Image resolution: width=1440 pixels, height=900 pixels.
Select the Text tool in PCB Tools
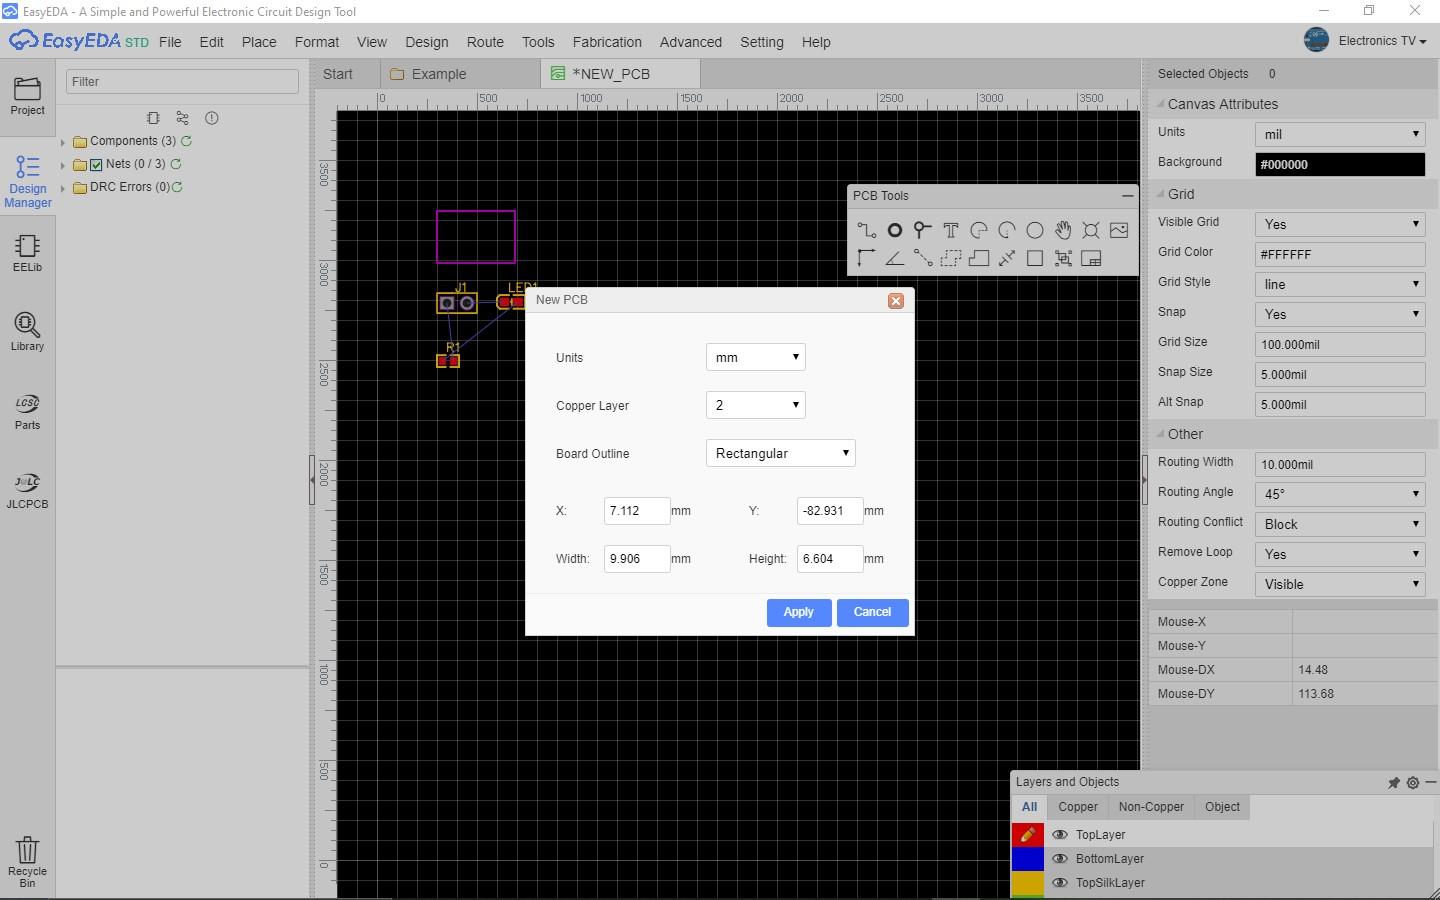[x=951, y=230]
